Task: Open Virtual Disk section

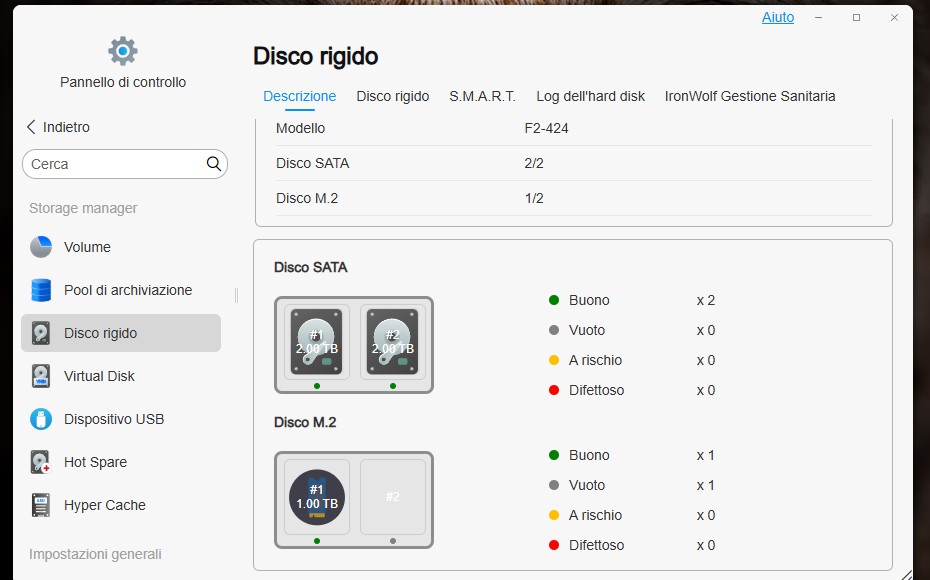Action: click(99, 376)
